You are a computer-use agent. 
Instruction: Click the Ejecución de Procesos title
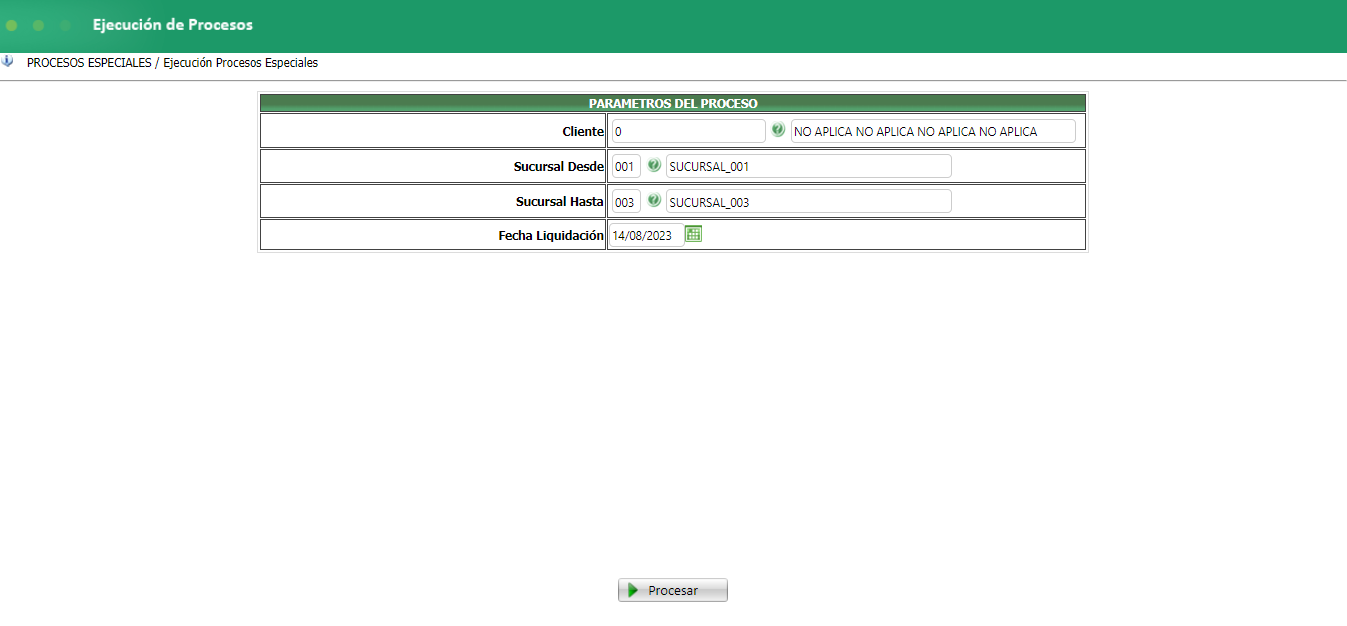(173, 25)
